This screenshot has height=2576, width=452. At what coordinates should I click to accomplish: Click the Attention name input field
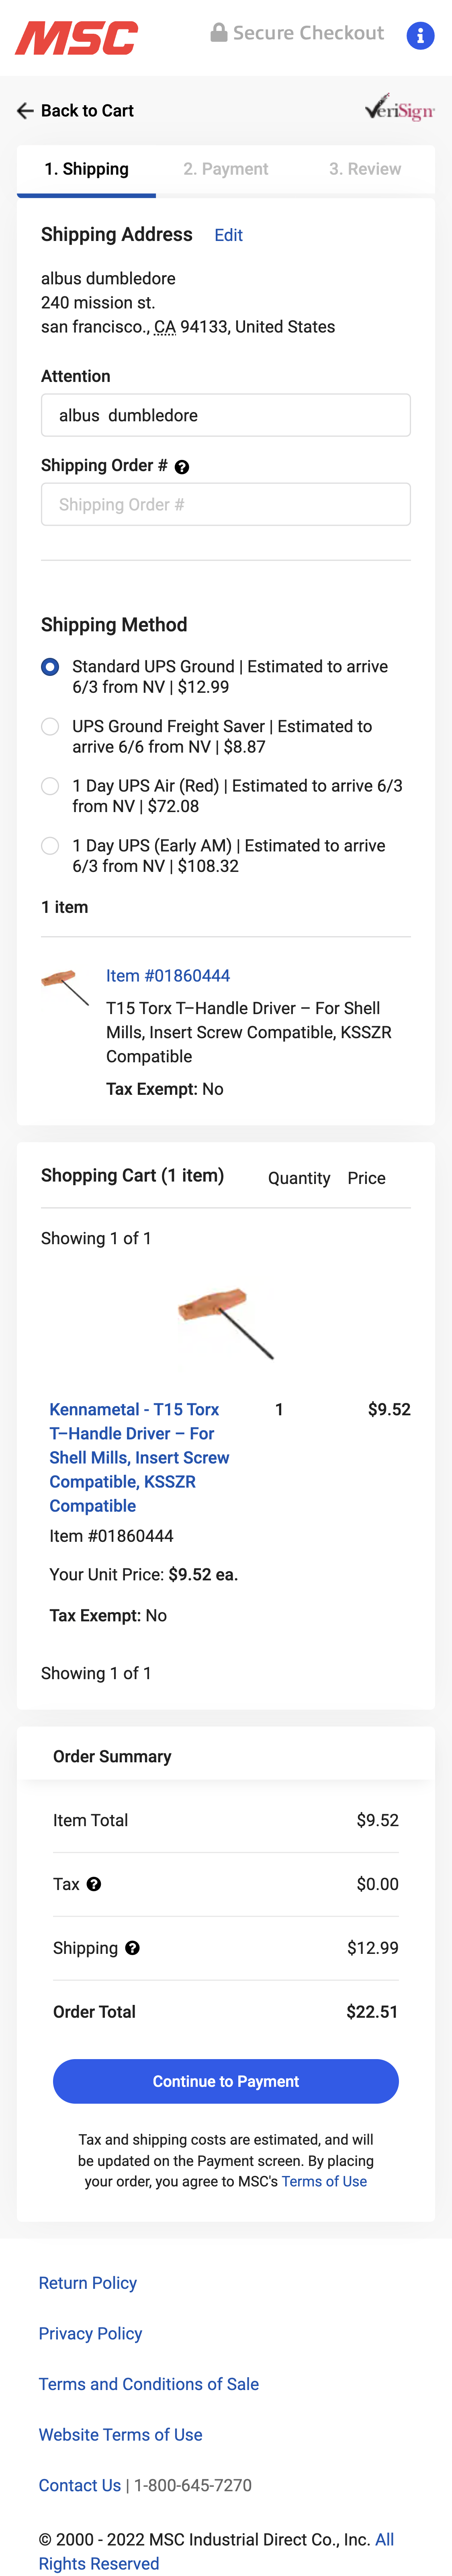click(x=225, y=415)
